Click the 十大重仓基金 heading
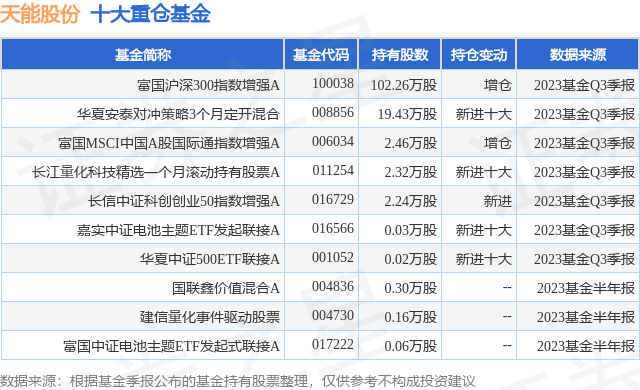640x390 pixels. pyautogui.click(x=150, y=14)
